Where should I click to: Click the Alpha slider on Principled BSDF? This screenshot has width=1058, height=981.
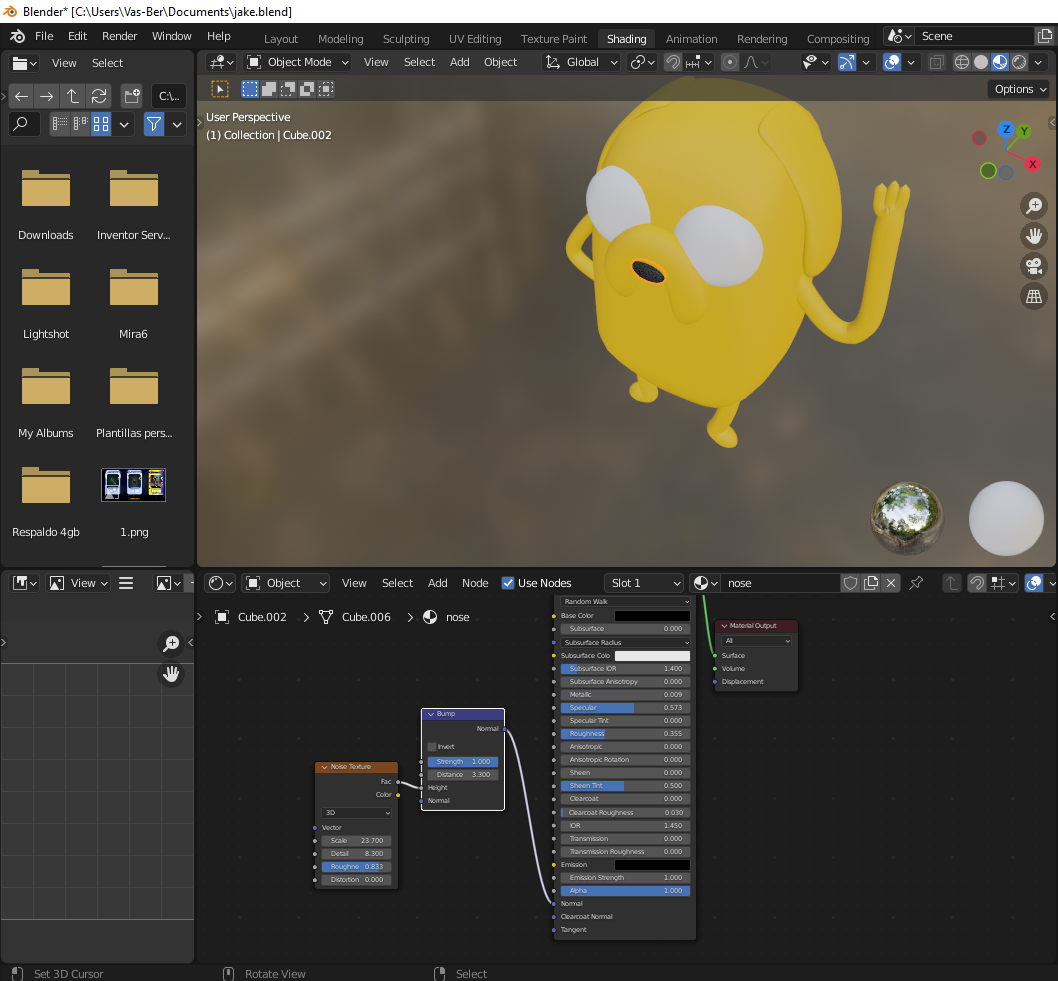(625, 891)
